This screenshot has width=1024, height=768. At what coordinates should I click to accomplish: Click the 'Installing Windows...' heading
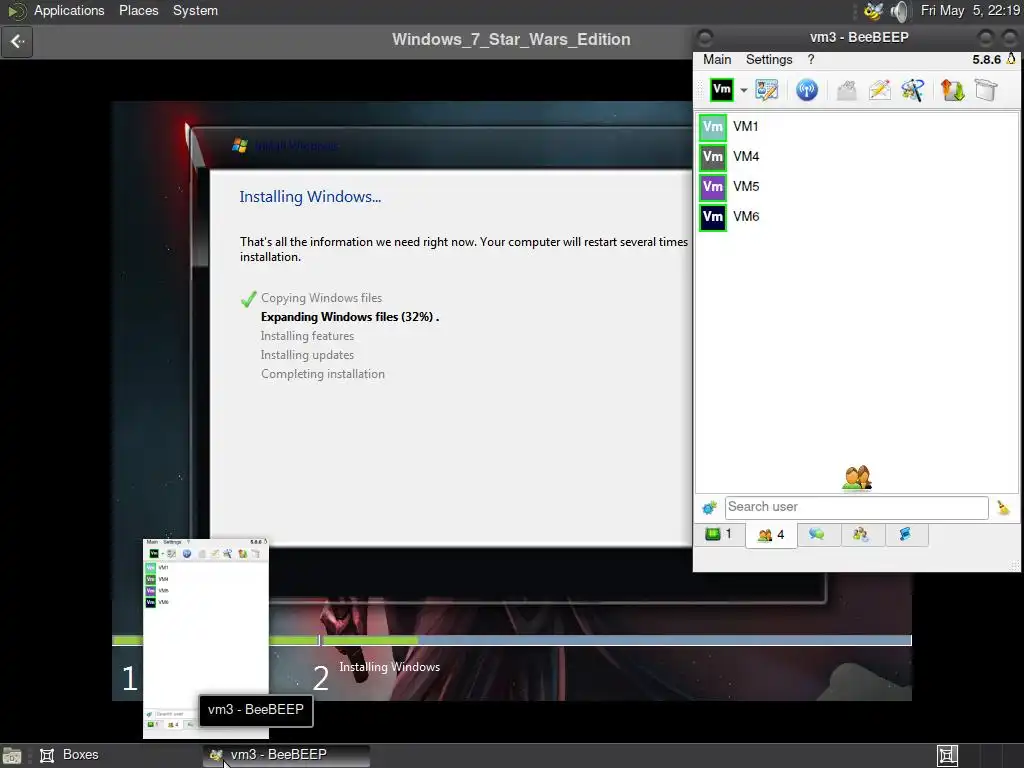click(x=310, y=197)
